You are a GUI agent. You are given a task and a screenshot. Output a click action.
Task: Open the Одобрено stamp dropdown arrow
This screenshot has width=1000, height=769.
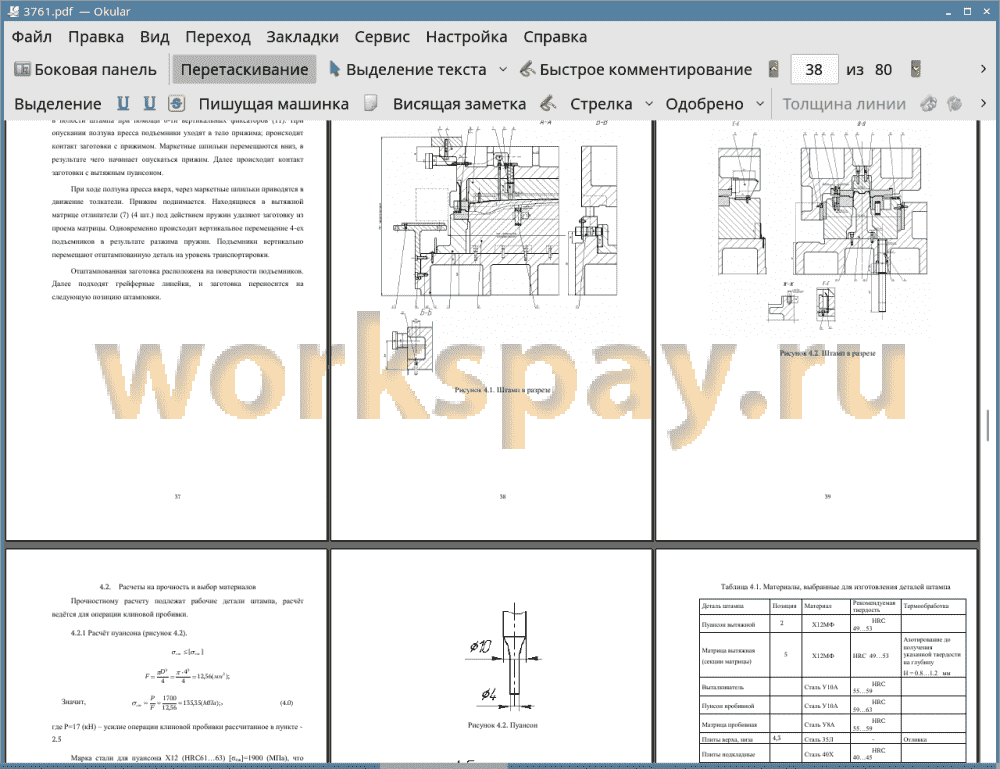tap(760, 104)
